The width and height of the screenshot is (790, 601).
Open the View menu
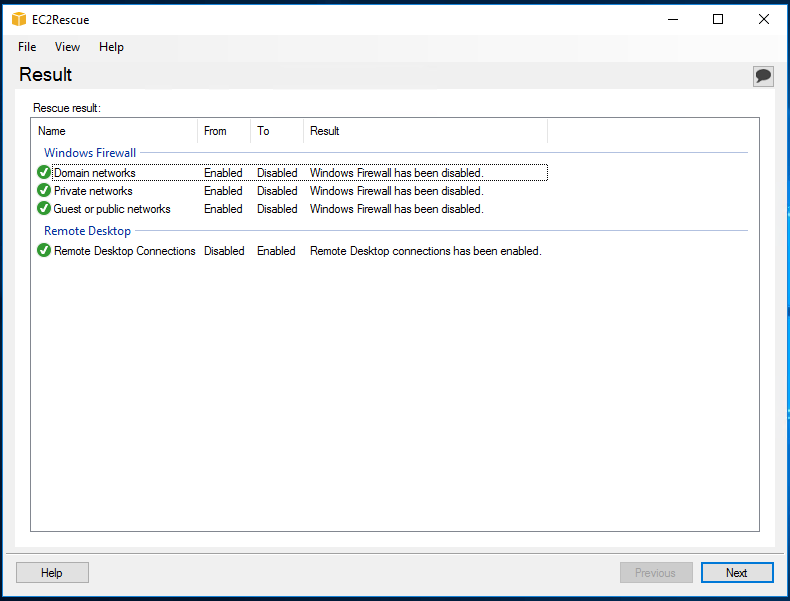coord(67,47)
